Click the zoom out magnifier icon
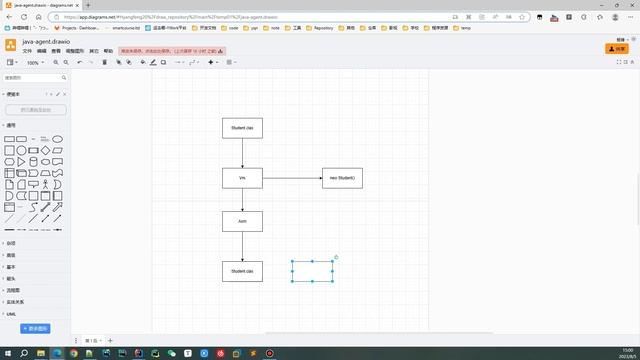Viewport: 640px width, 360px height. pos(66,62)
